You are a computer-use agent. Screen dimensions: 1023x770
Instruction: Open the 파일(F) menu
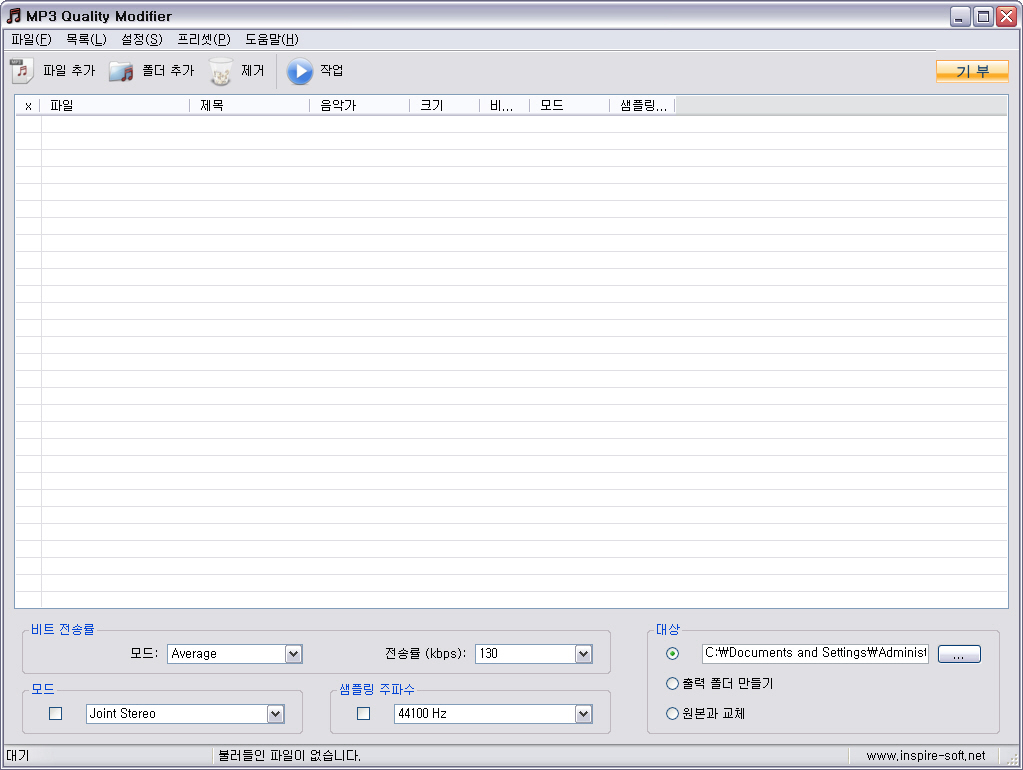31,39
